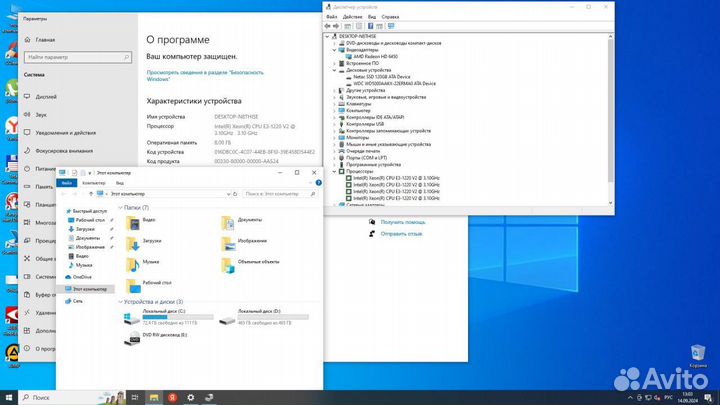Open the Документы folder in Explorer content pane
Image resolution: width=720 pixels, height=405 pixels.
[x=242, y=223]
